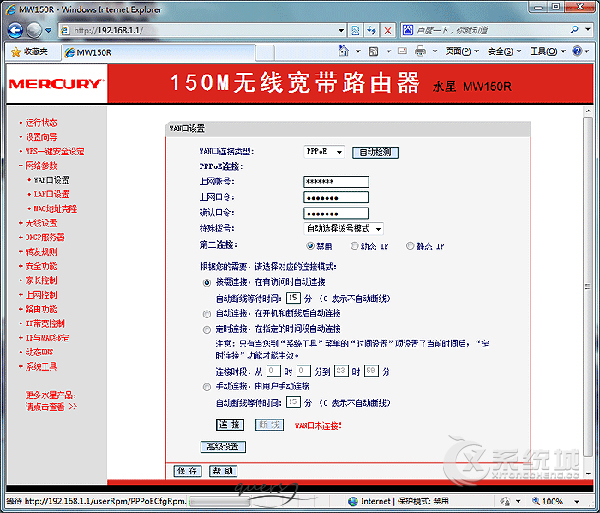Click the page vertical scrollbar
The width and height of the screenshot is (600, 513).
pyautogui.click(x=588, y=287)
